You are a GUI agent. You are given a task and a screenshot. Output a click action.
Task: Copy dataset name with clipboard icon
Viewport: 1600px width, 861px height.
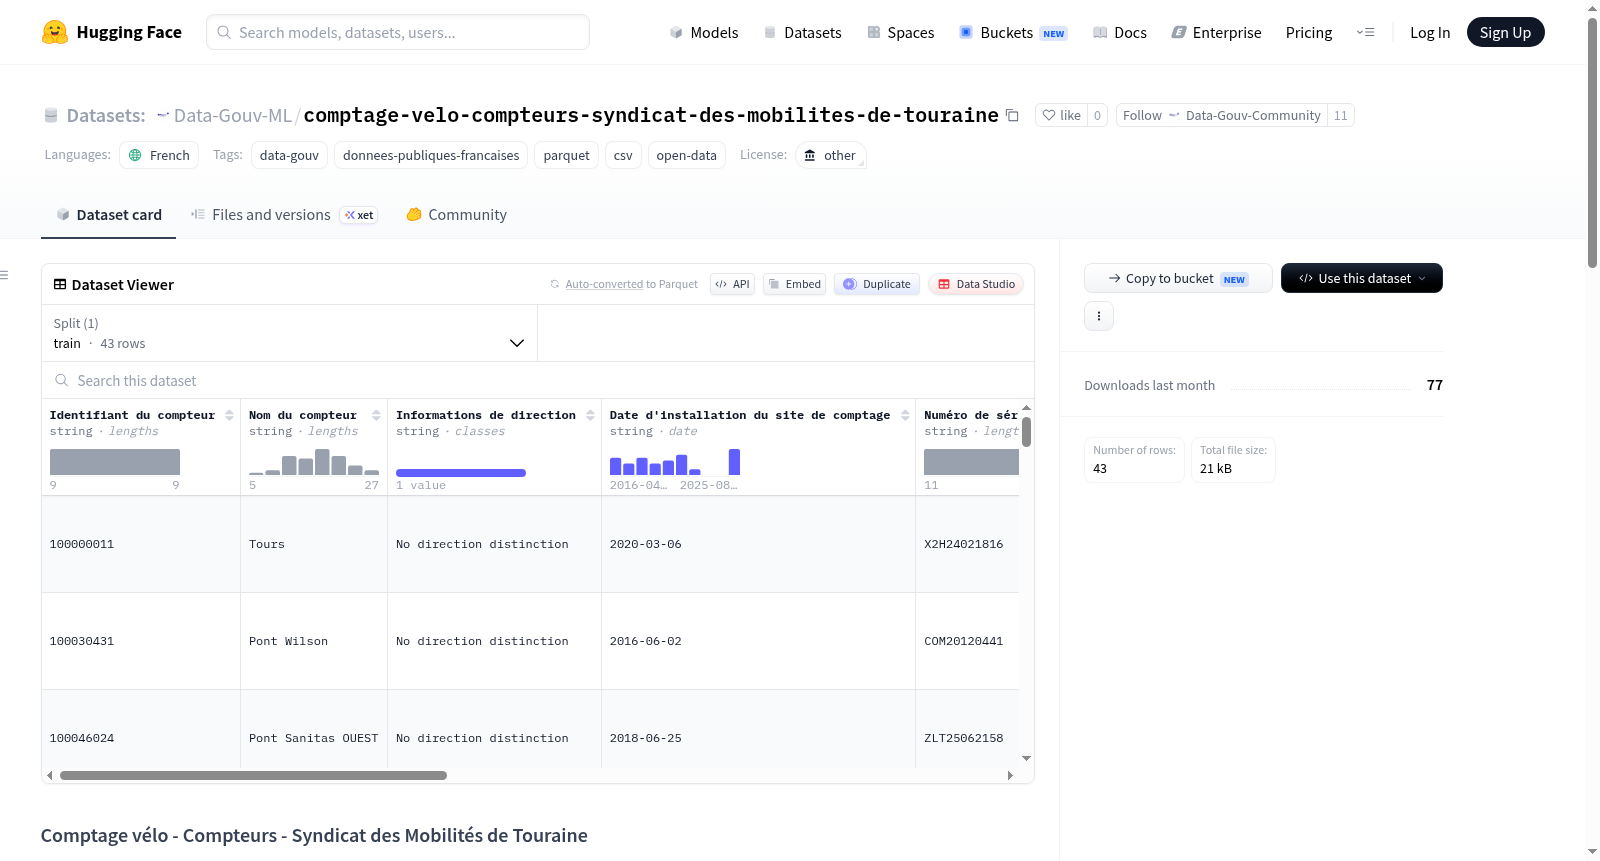click(1012, 115)
